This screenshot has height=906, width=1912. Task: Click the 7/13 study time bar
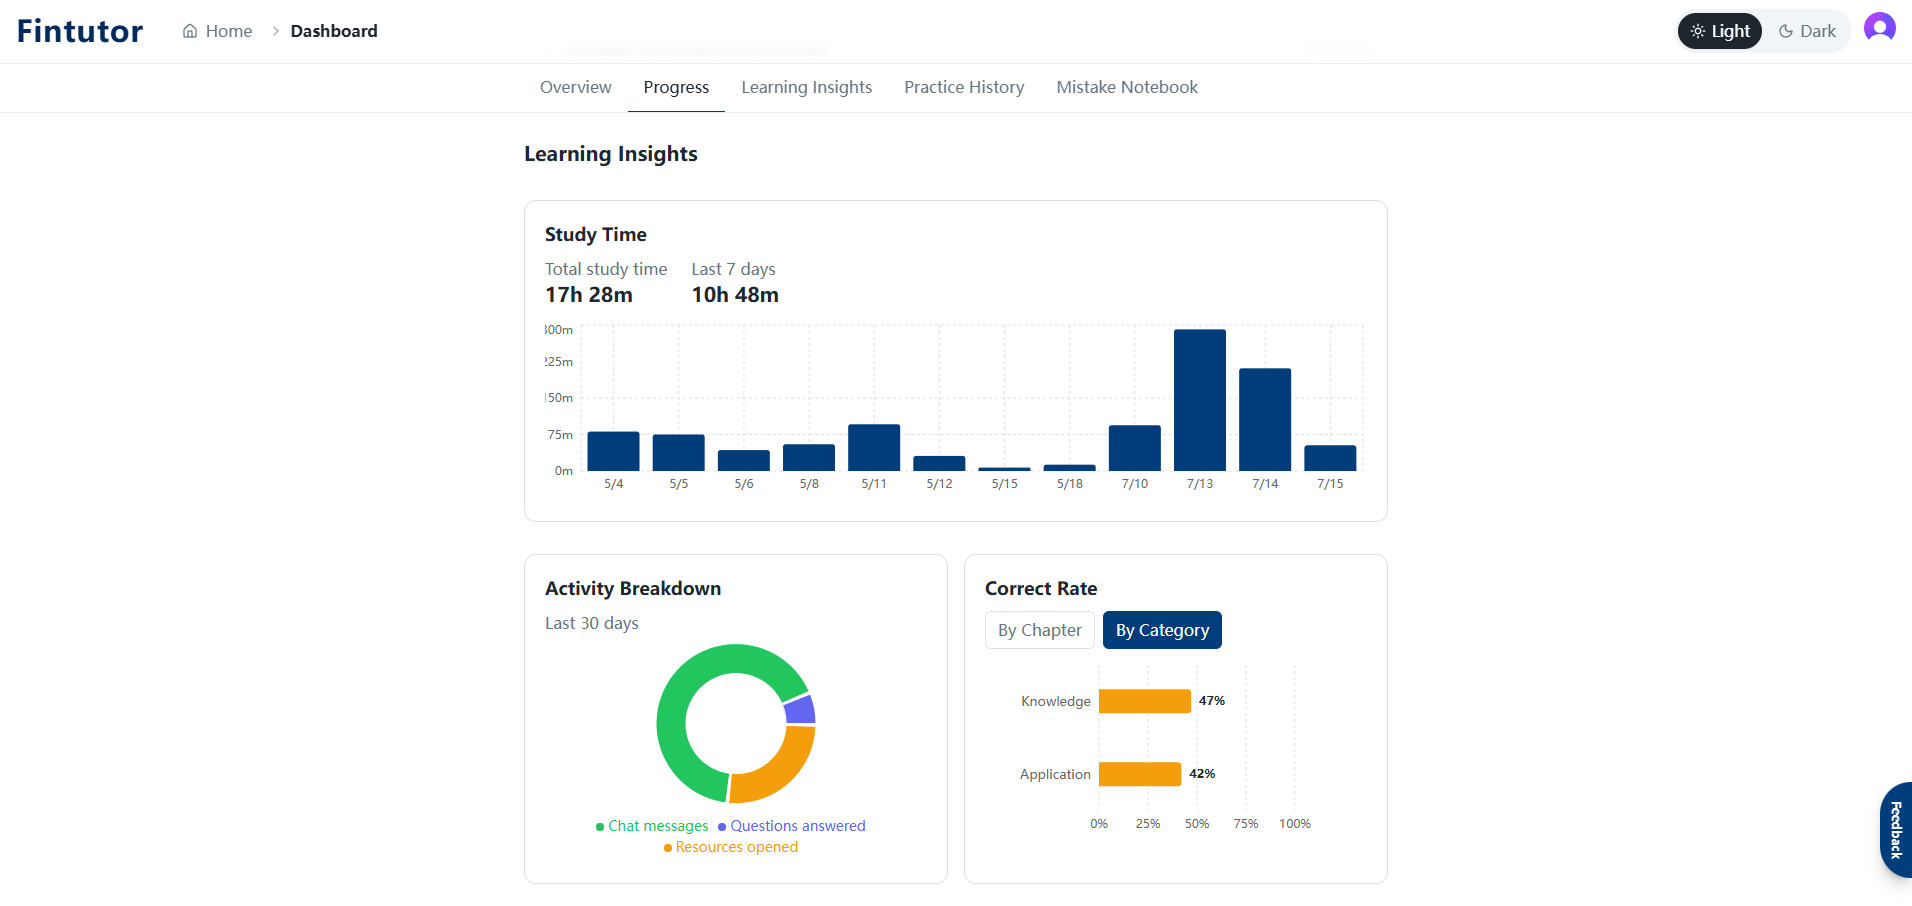coord(1200,400)
